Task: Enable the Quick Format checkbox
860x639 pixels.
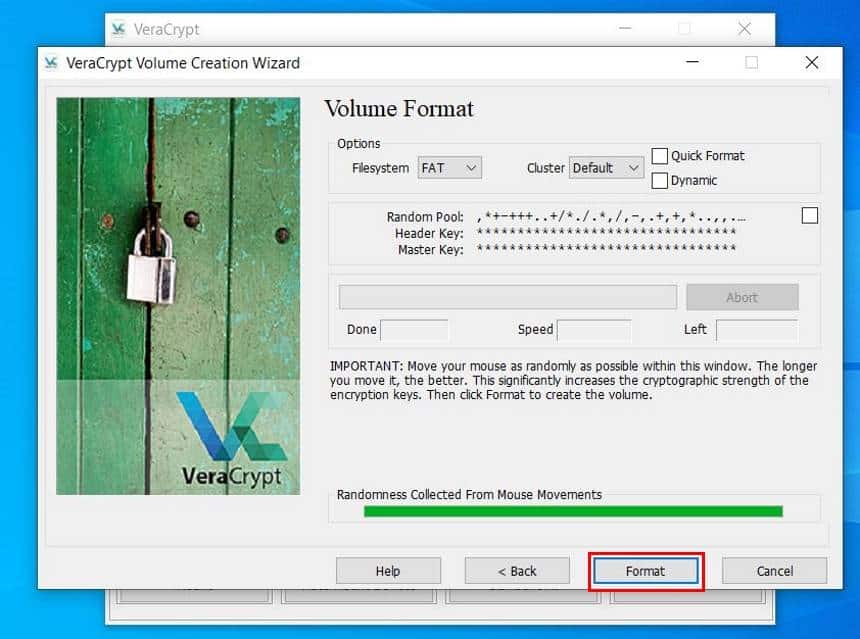Action: [659, 156]
